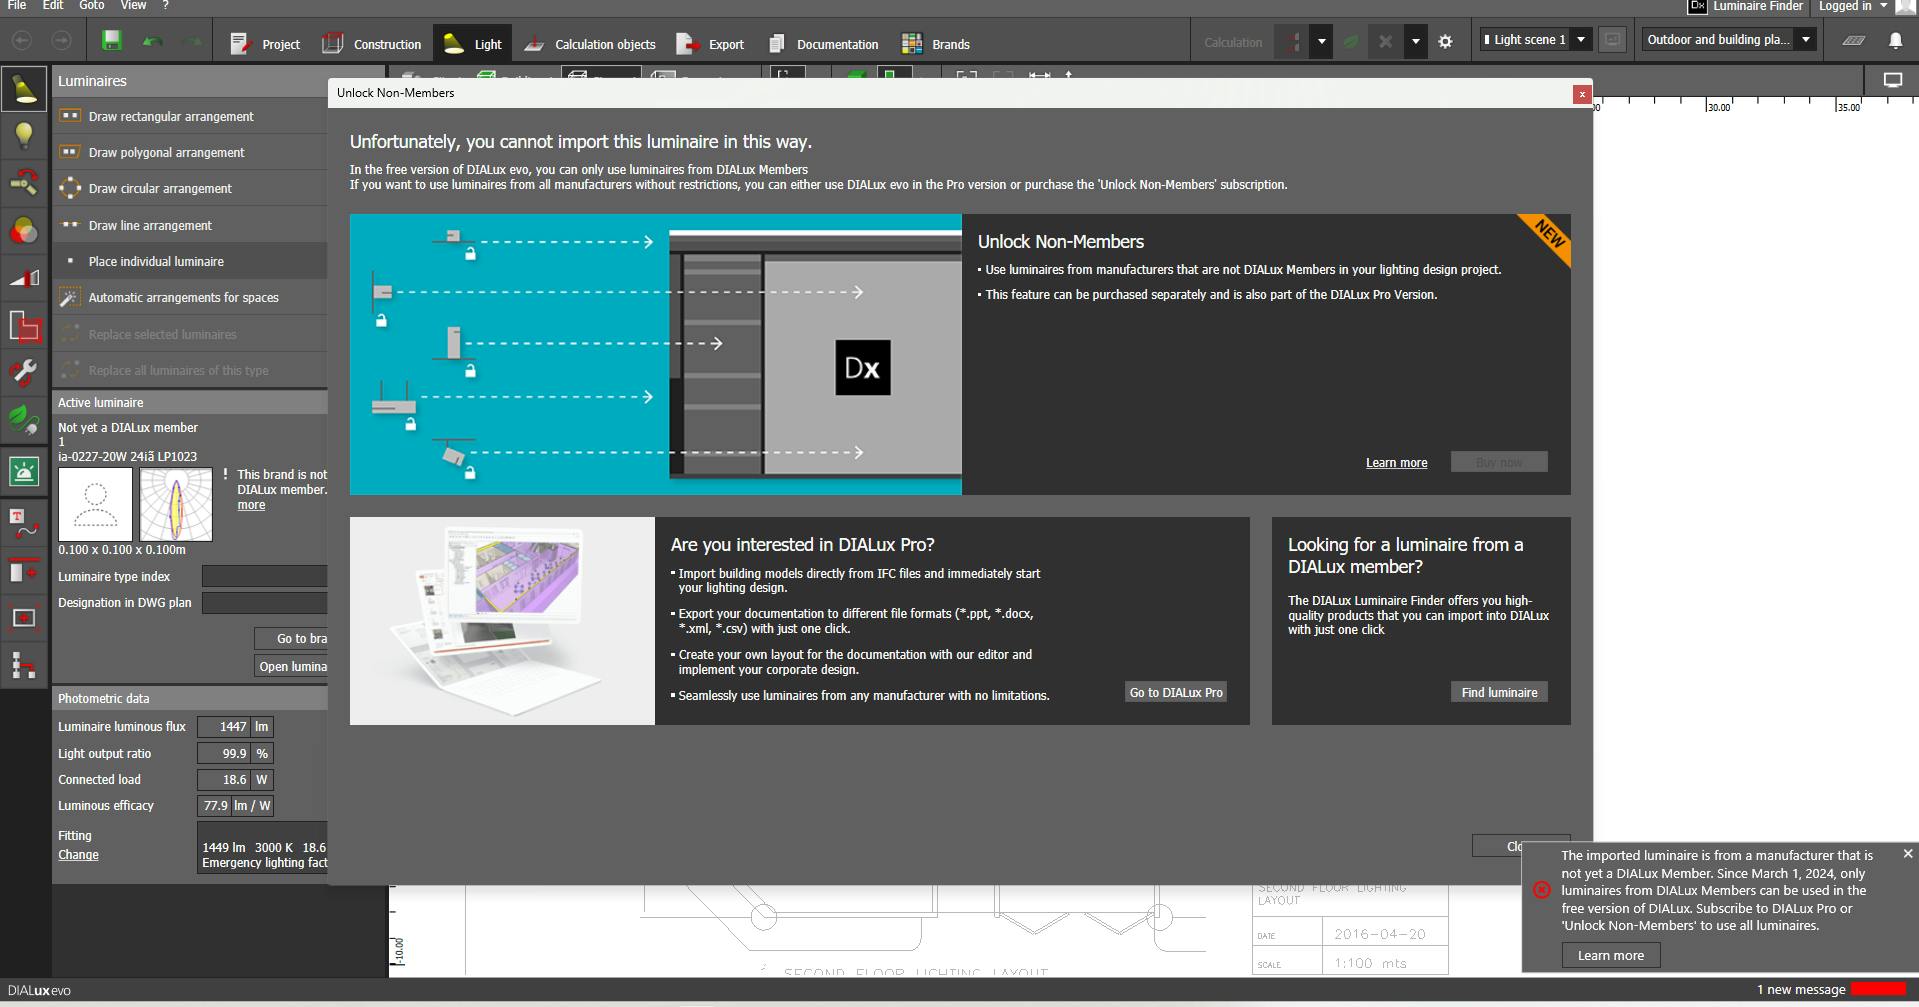This screenshot has width=1919, height=1007.
Task: Expand the Outdoor and building plan dropdown
Action: coord(1805,40)
